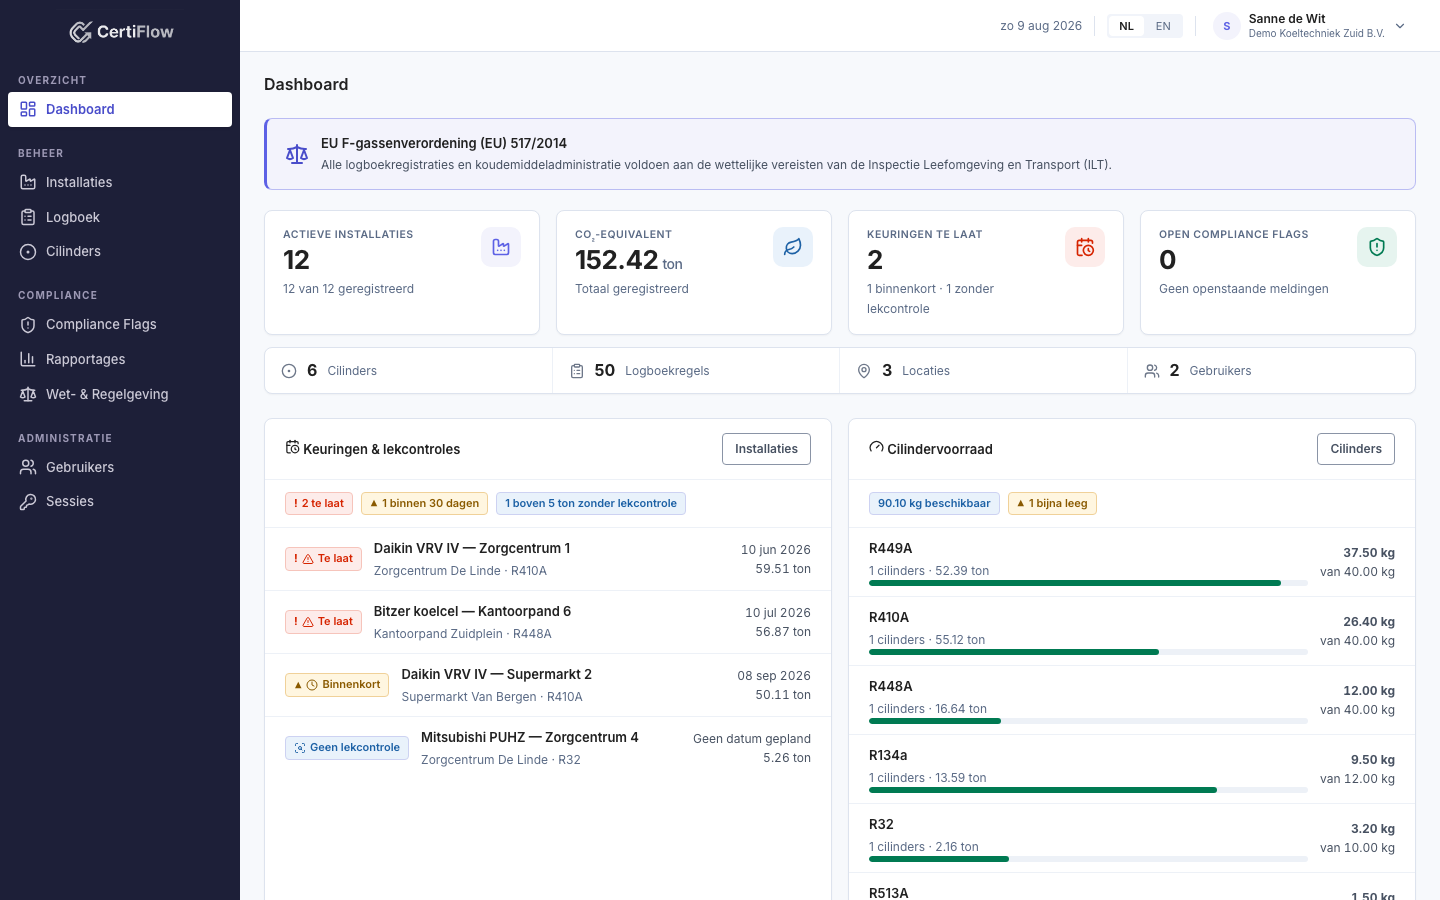This screenshot has width=1440, height=900.
Task: Click the '90.10 kg beschikbaar' badge
Action: (x=934, y=503)
